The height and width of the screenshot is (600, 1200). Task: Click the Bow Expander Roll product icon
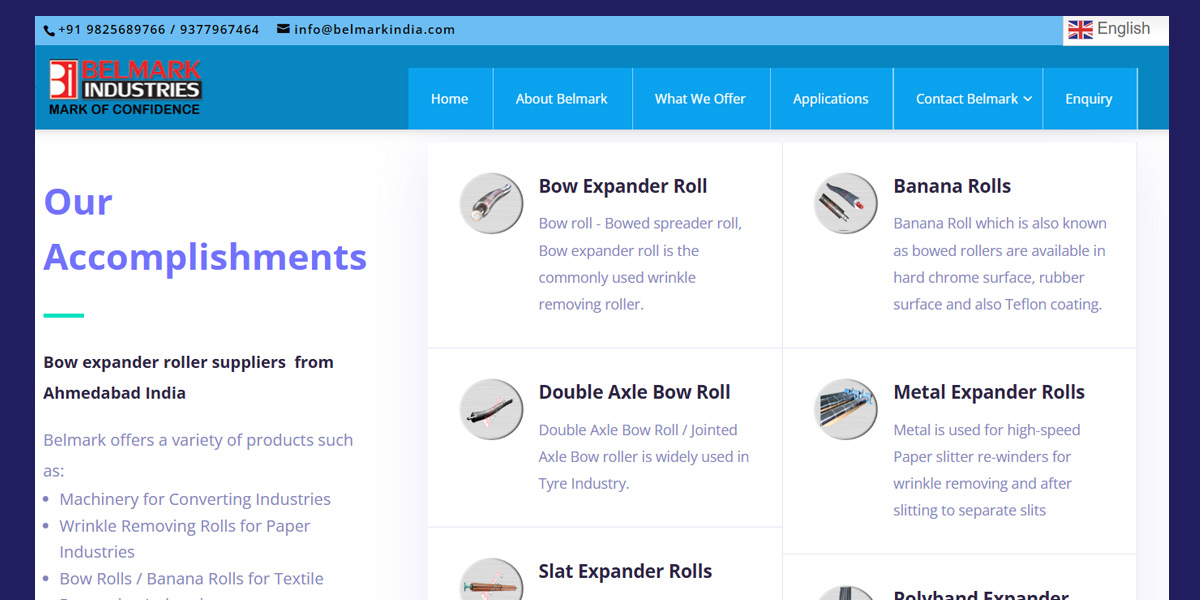coord(491,203)
